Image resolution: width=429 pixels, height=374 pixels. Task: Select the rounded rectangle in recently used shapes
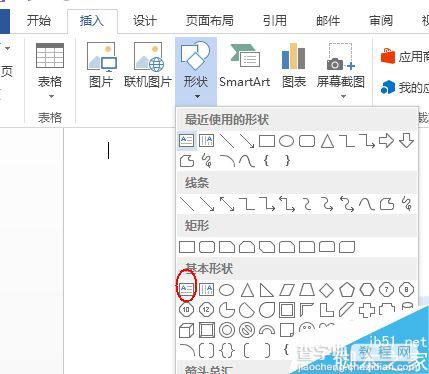(307, 141)
